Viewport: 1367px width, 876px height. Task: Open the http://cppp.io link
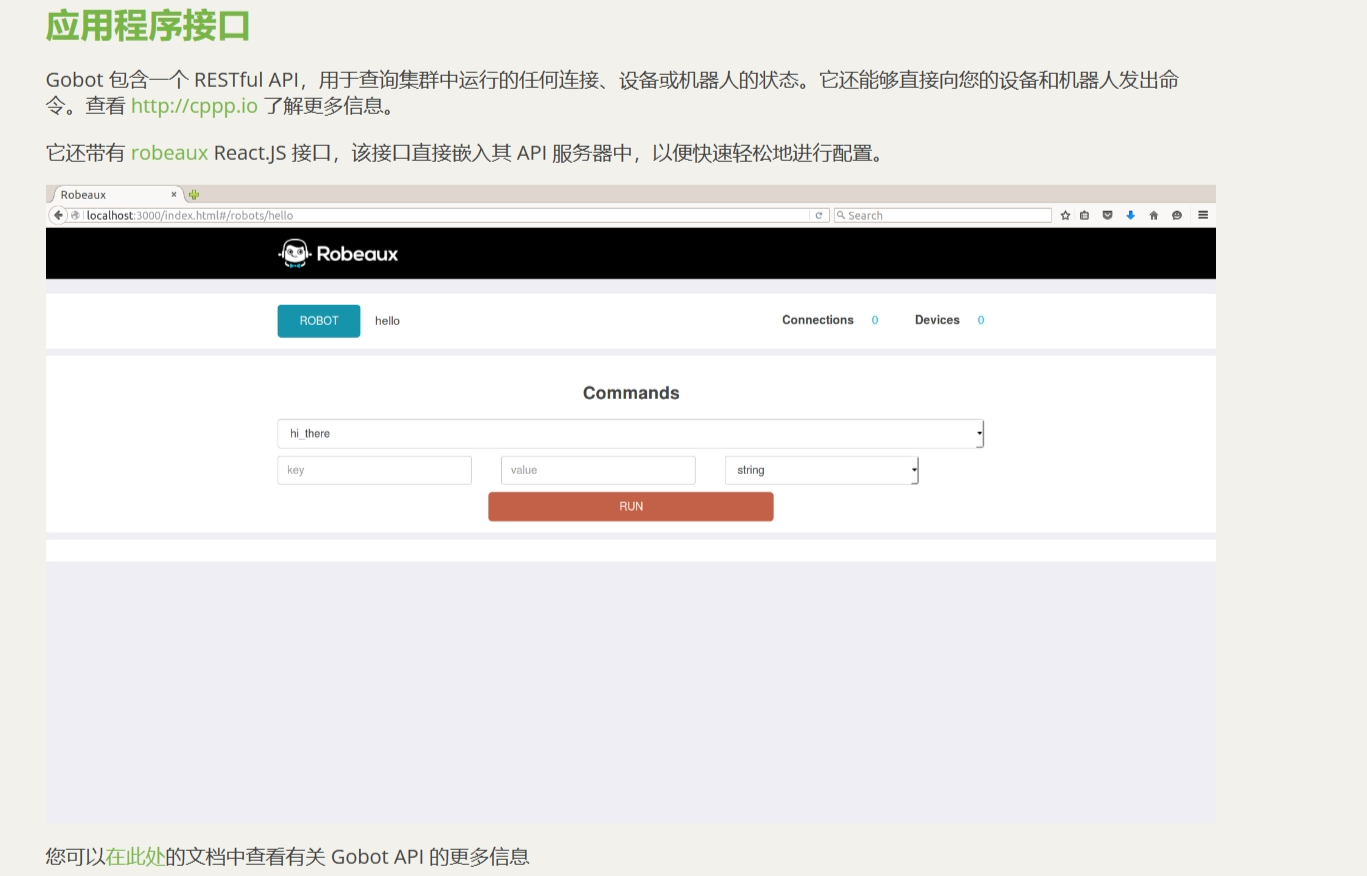[x=194, y=106]
